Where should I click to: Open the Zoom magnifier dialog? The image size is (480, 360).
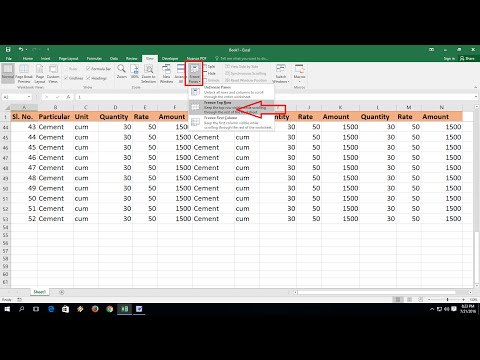(122, 72)
